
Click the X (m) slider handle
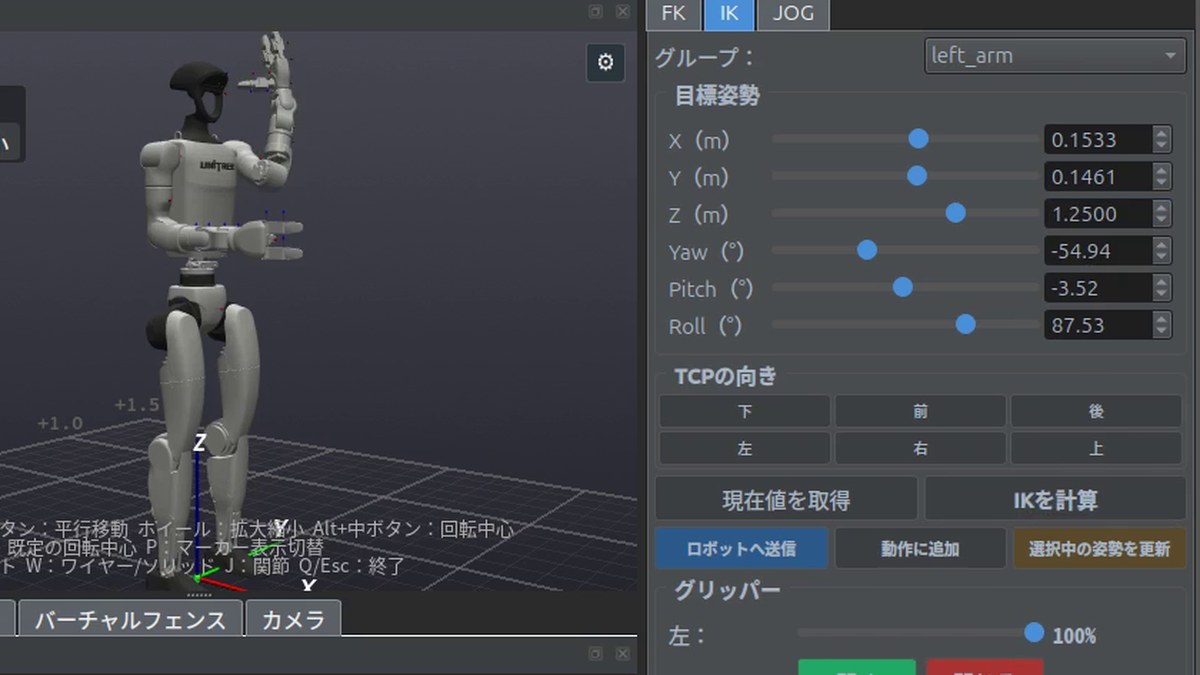pyautogui.click(x=918, y=139)
